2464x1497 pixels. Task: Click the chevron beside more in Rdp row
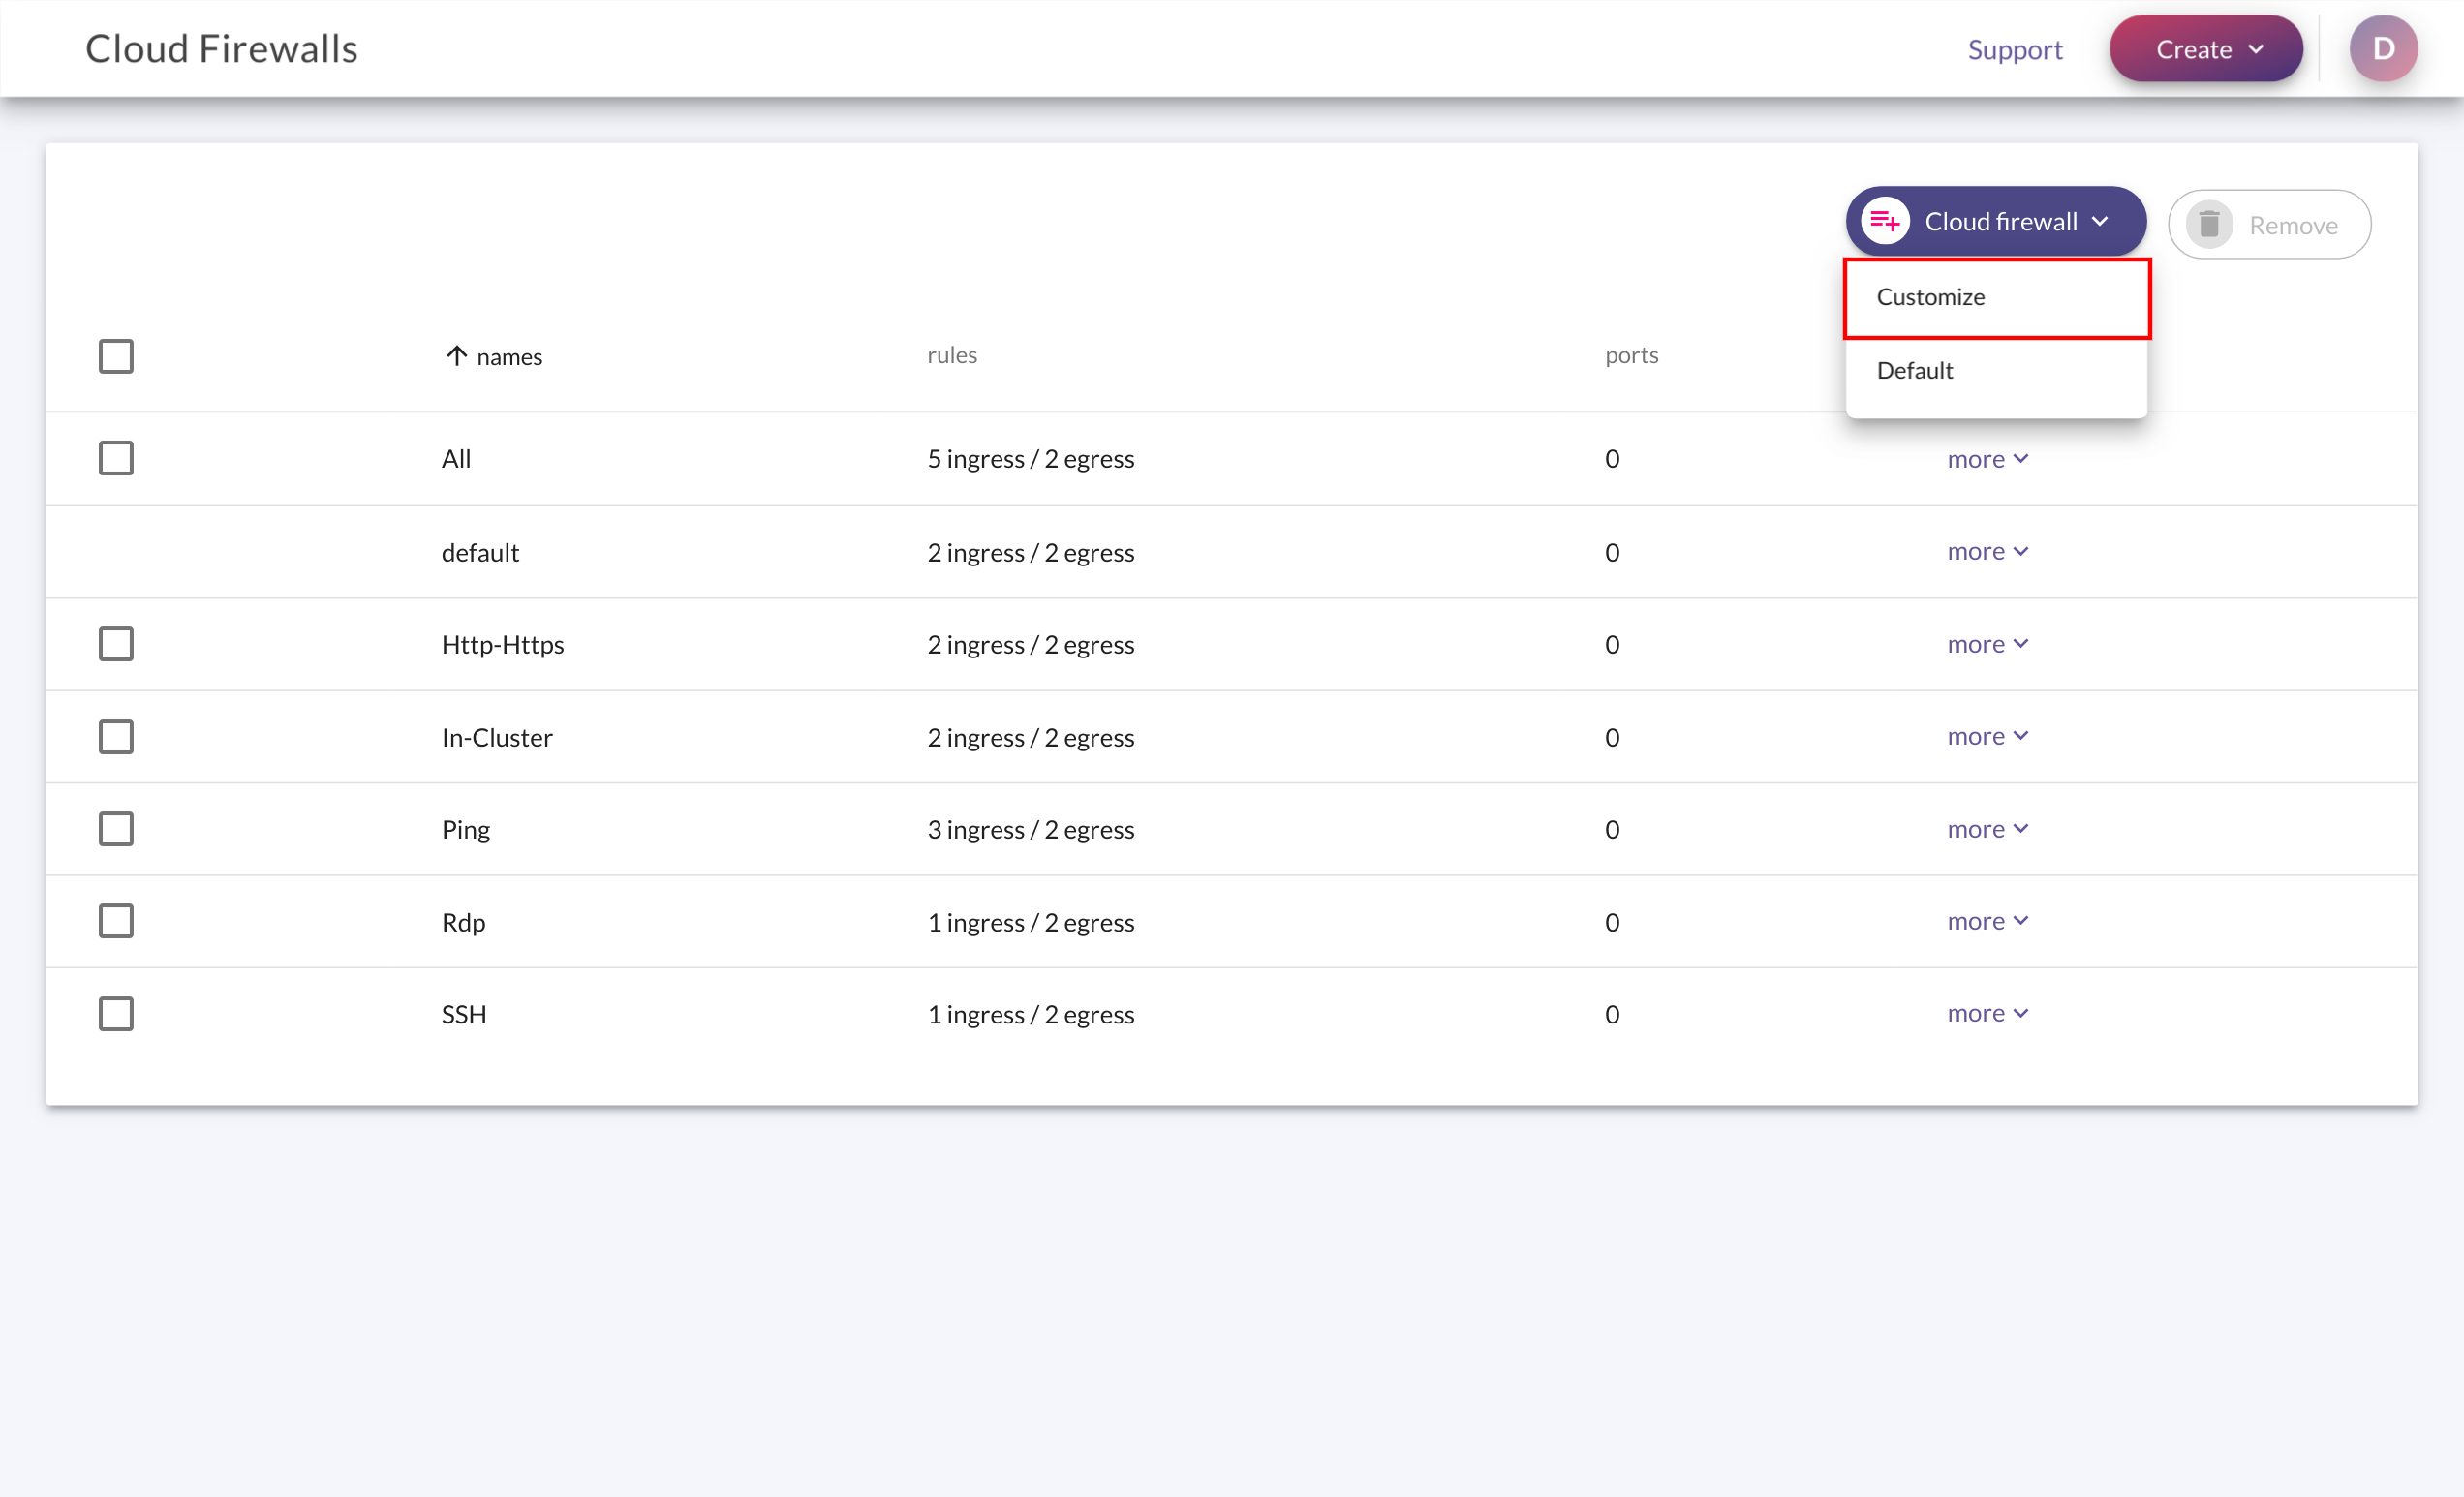[x=2021, y=921]
